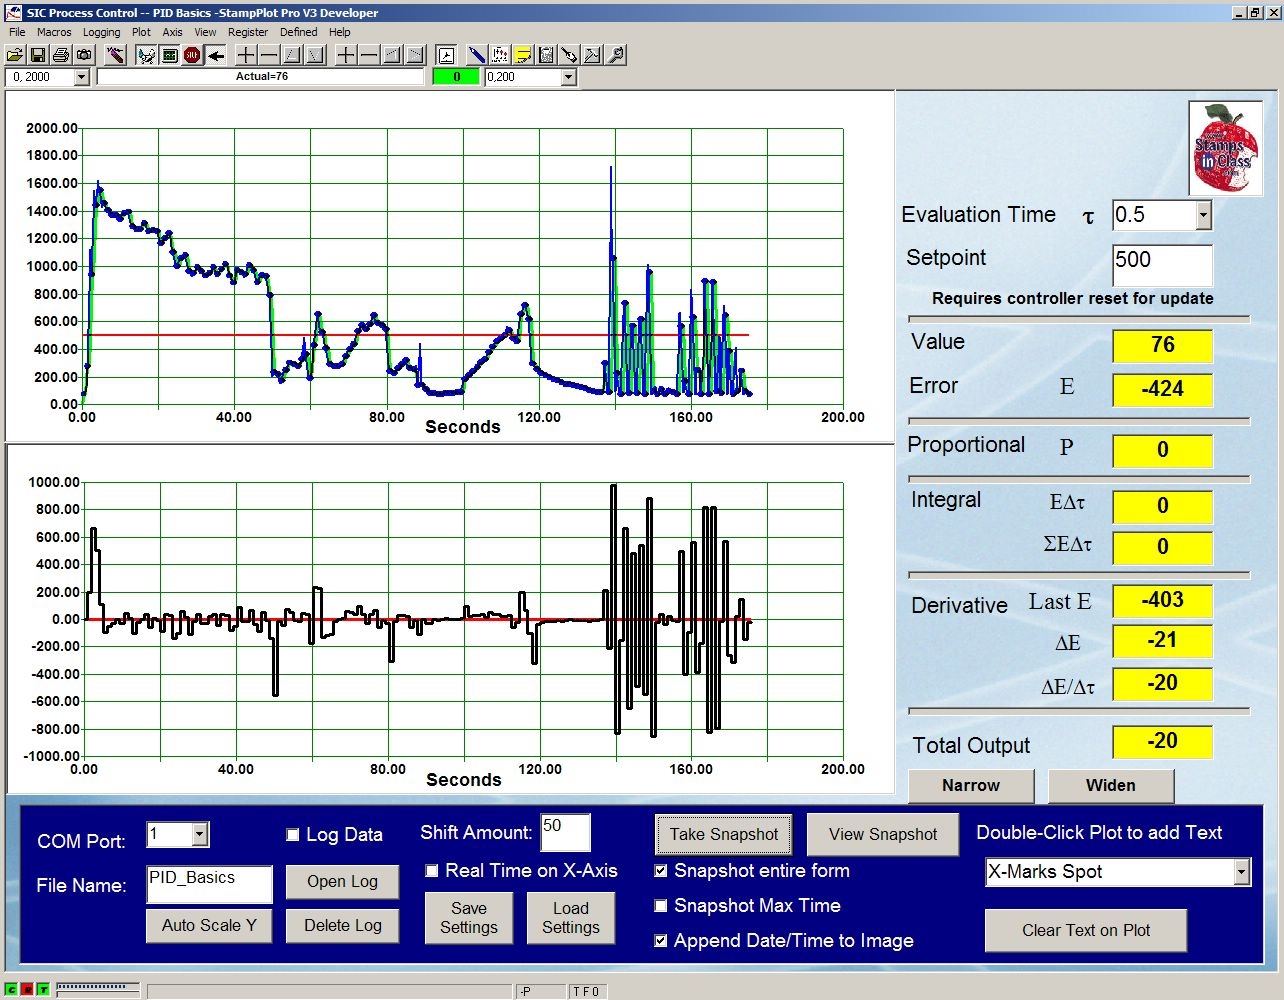This screenshot has height=1000, width=1284.
Task: Click Clear Text on Plot button
Action: coord(1086,930)
